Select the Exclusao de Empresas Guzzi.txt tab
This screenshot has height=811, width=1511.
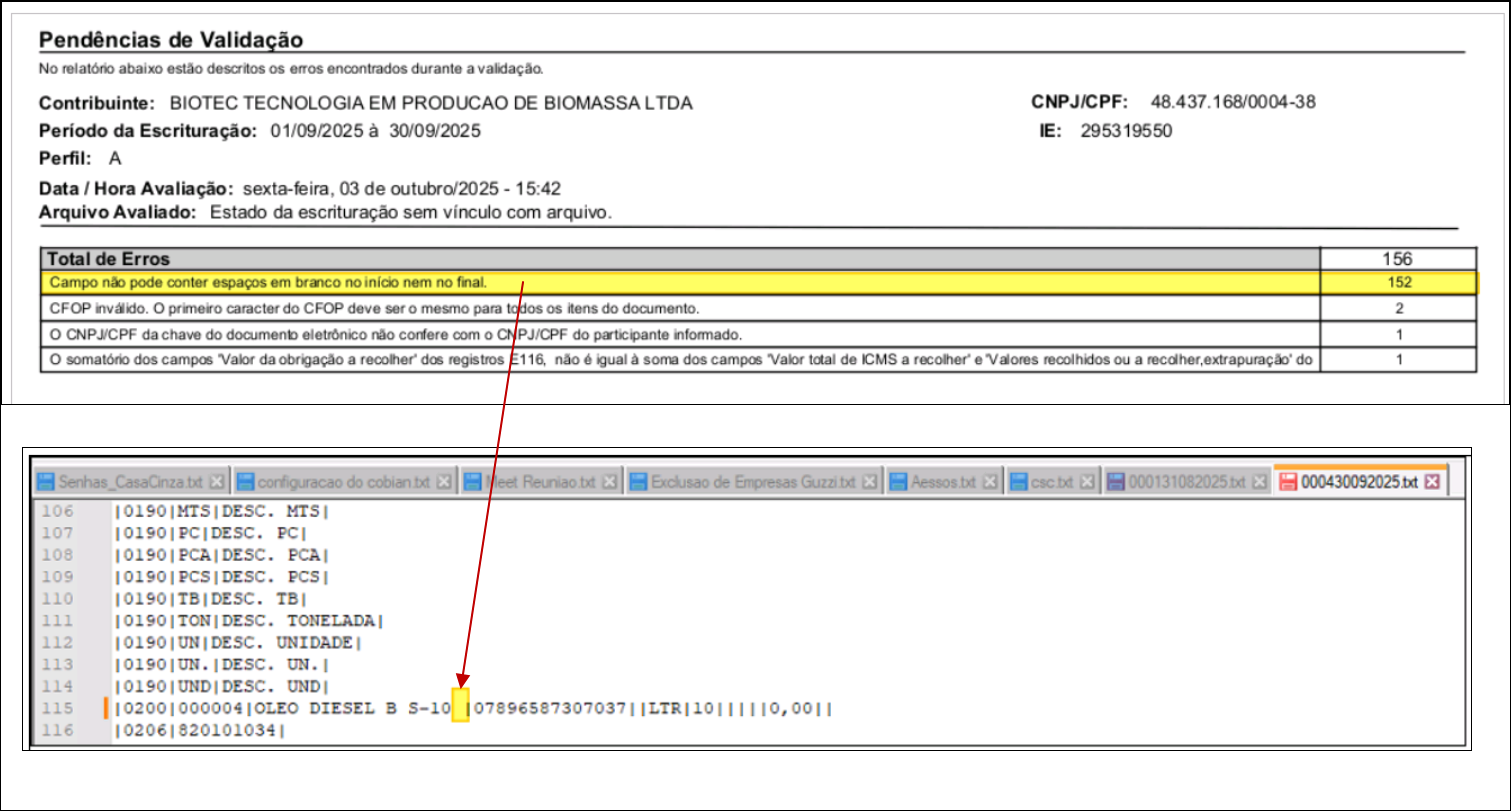753,482
